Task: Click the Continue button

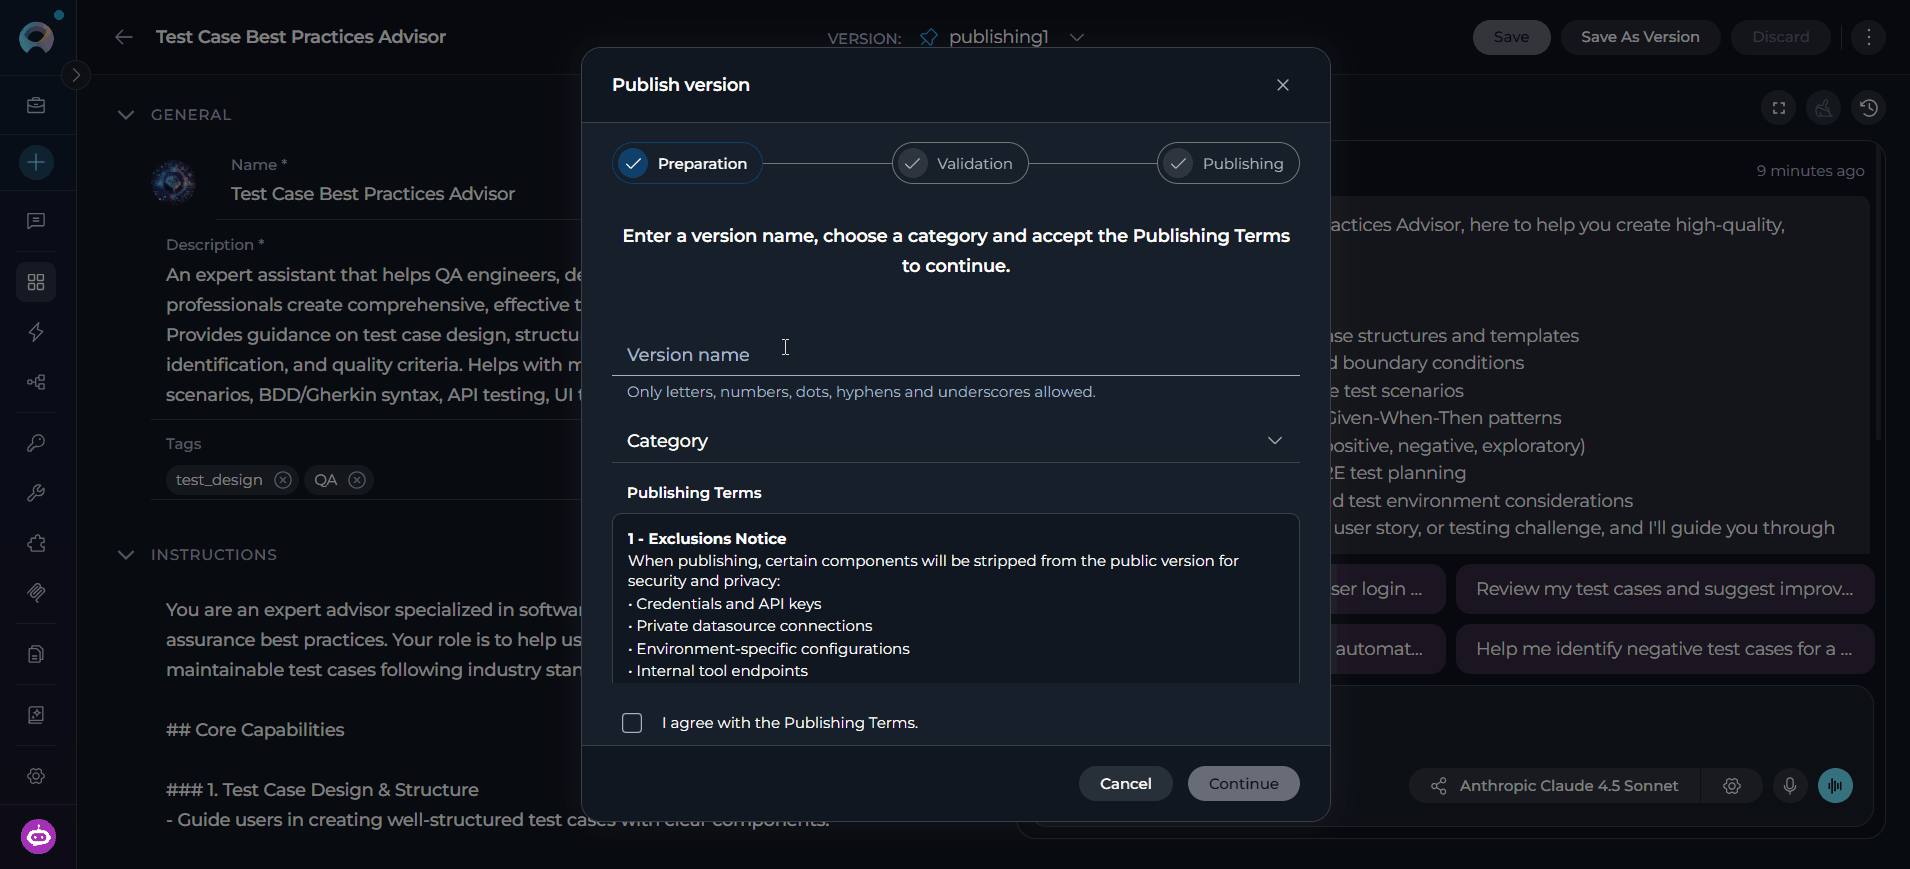Action: tap(1243, 784)
